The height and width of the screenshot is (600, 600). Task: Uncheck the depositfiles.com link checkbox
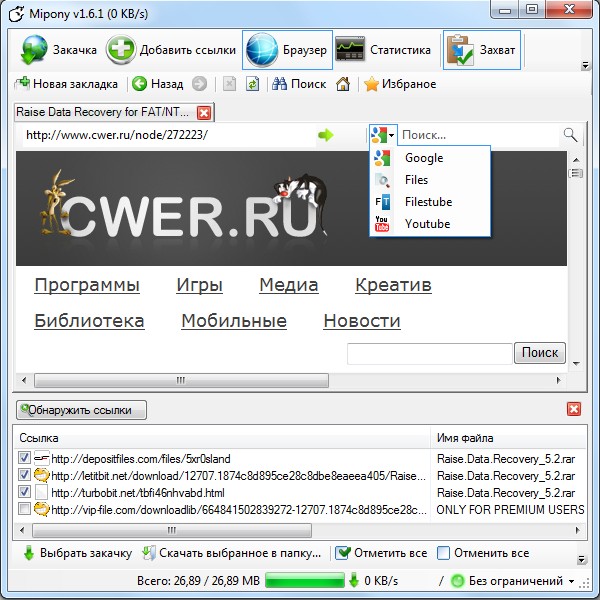[25, 459]
